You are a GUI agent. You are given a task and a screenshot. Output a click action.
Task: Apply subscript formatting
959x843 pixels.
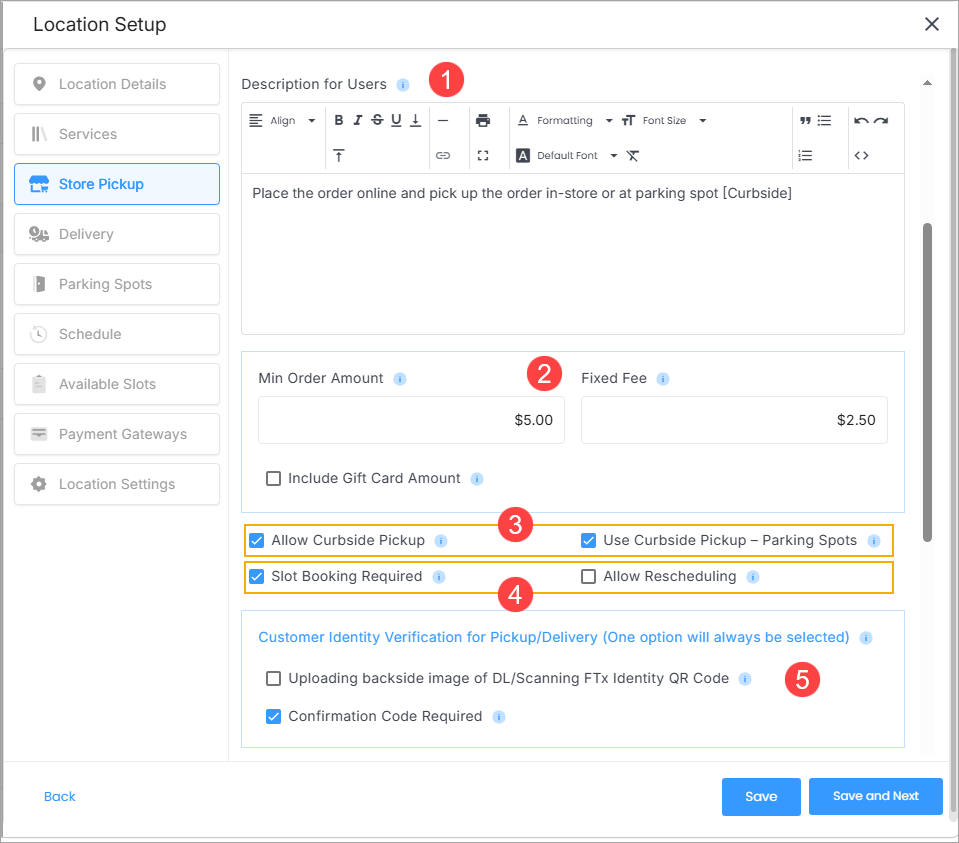415,121
